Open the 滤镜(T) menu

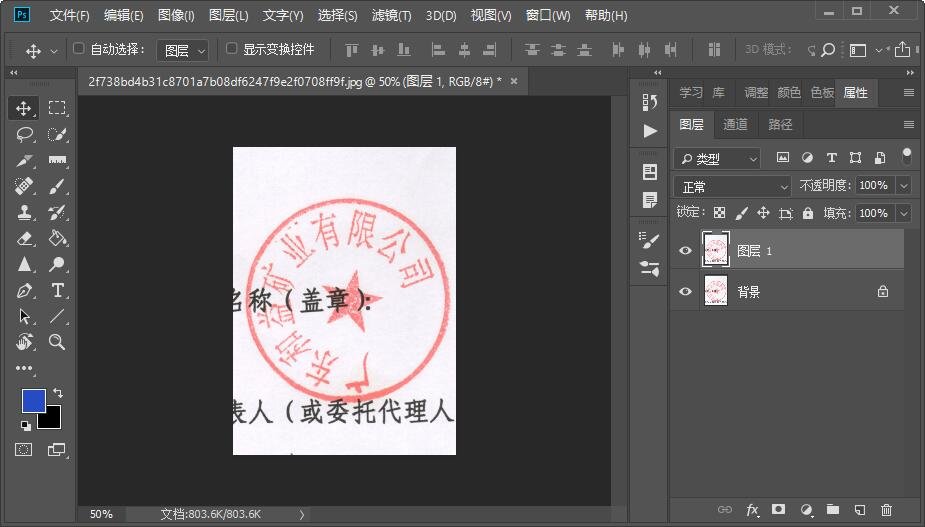[x=391, y=15]
